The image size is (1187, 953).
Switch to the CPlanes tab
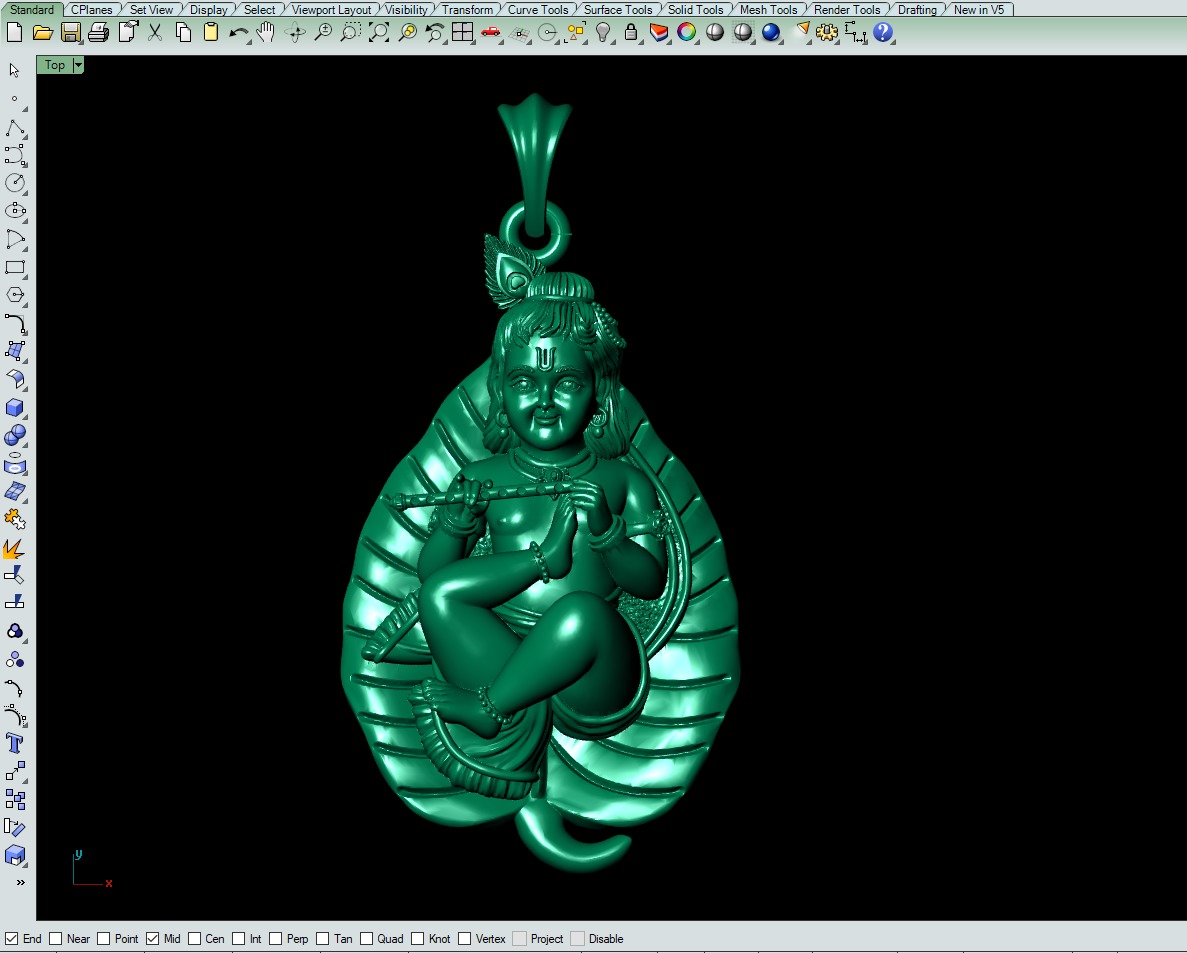click(92, 10)
